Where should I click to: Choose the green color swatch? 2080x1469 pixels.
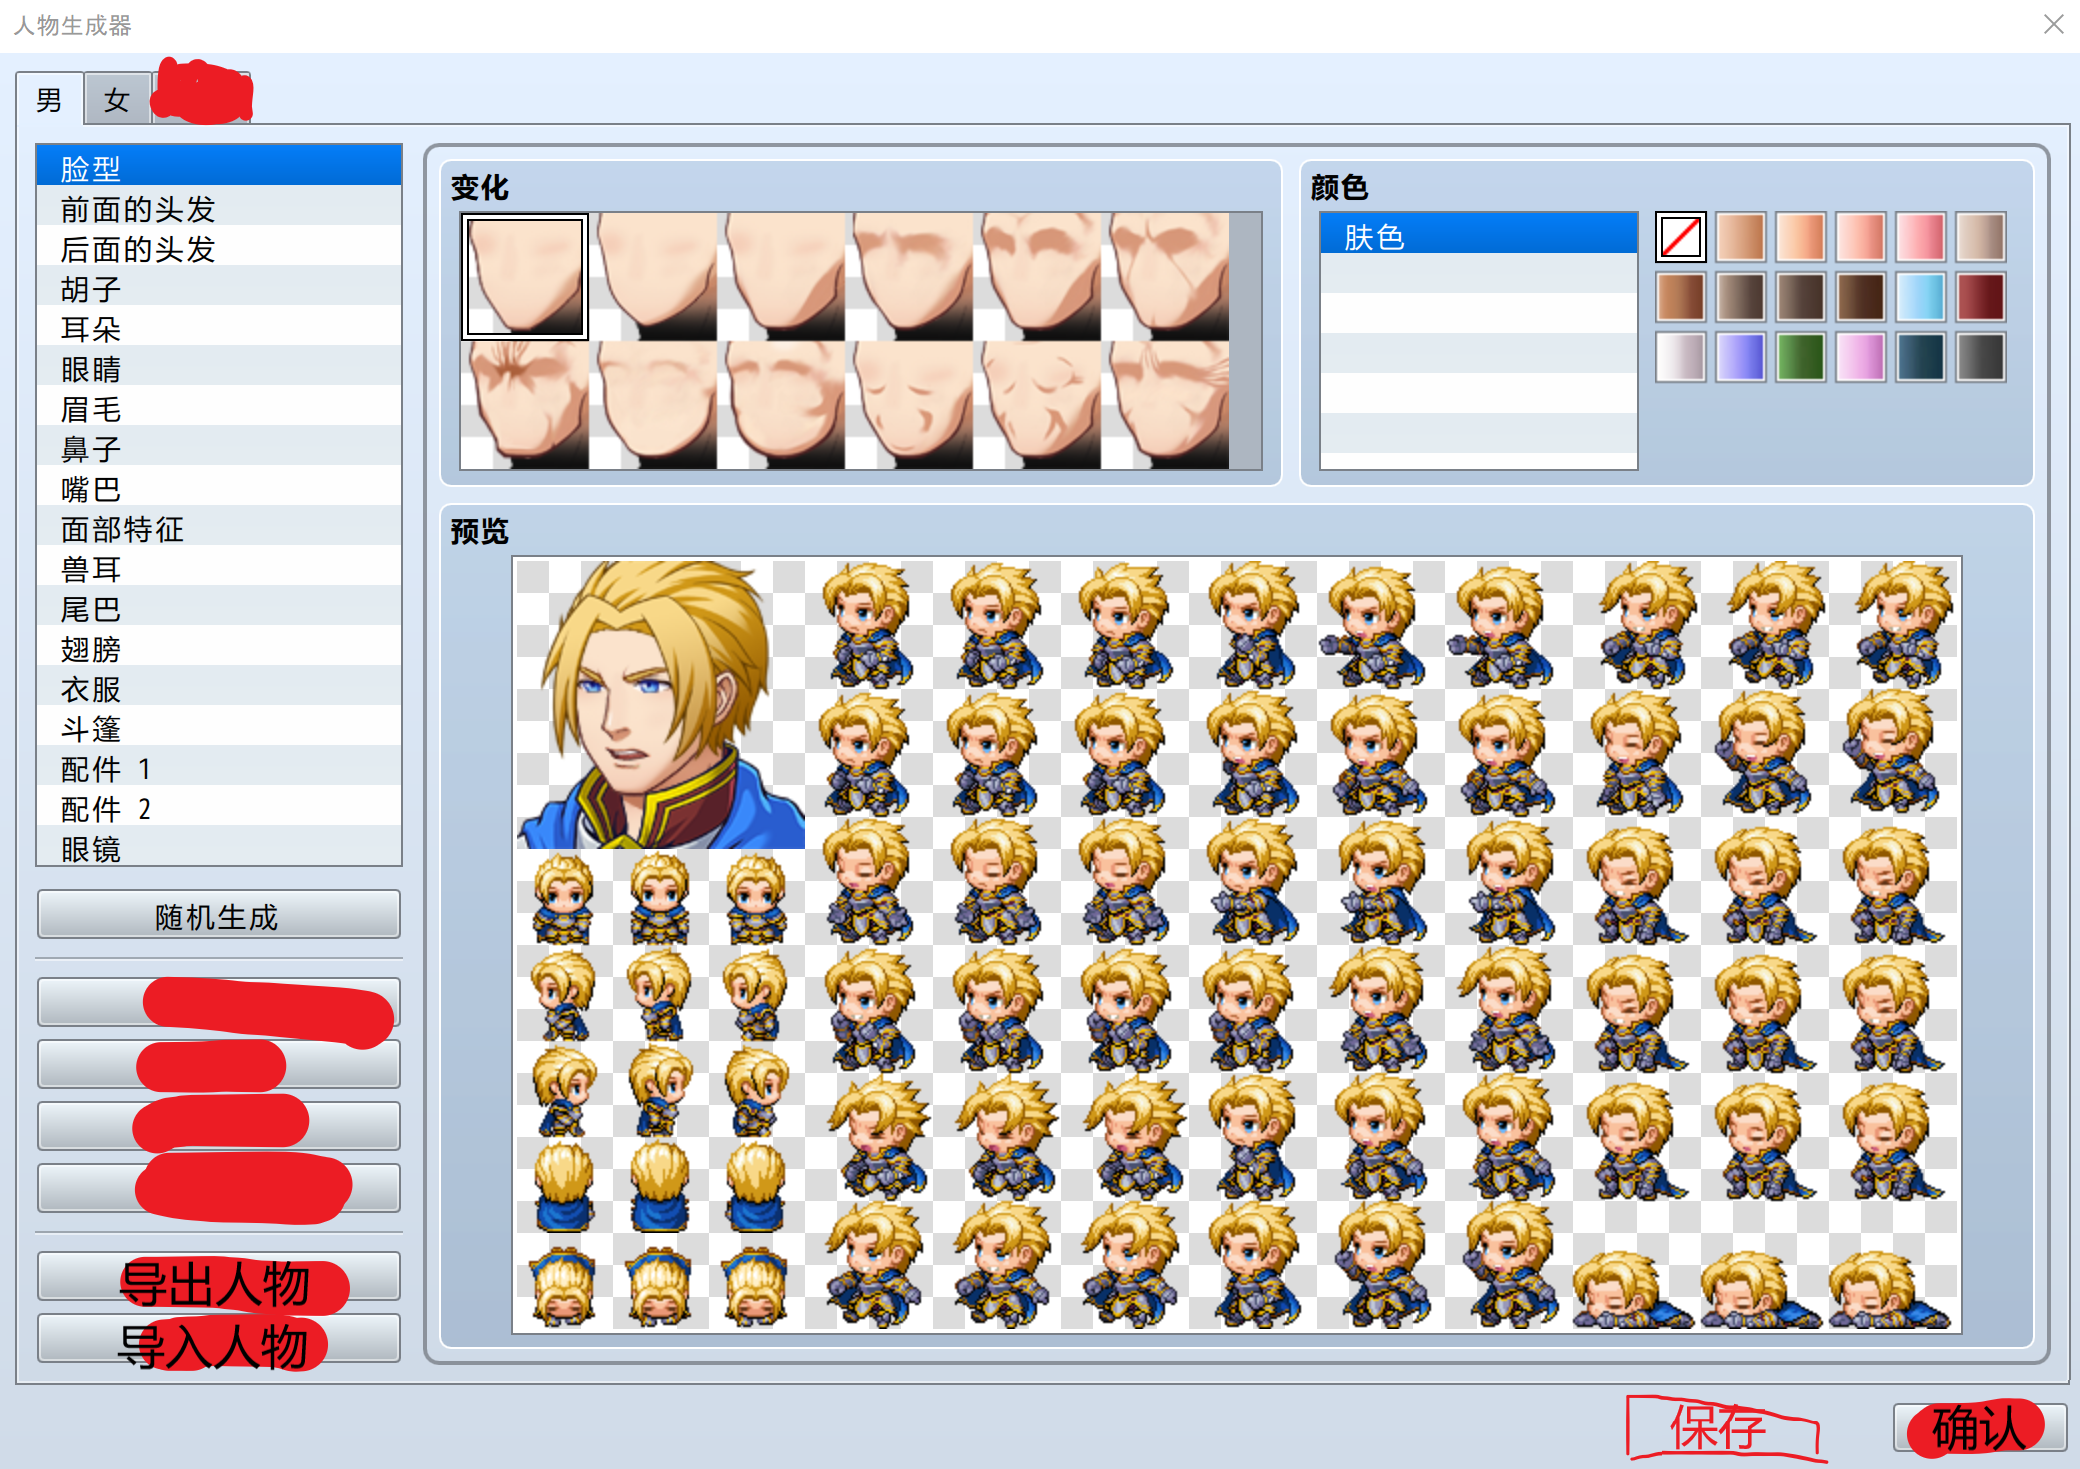point(1801,357)
